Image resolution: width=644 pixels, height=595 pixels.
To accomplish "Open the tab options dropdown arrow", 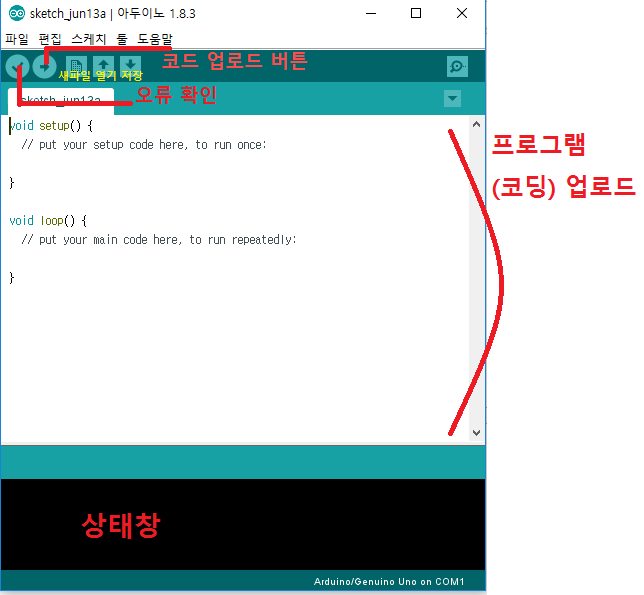I will (452, 98).
